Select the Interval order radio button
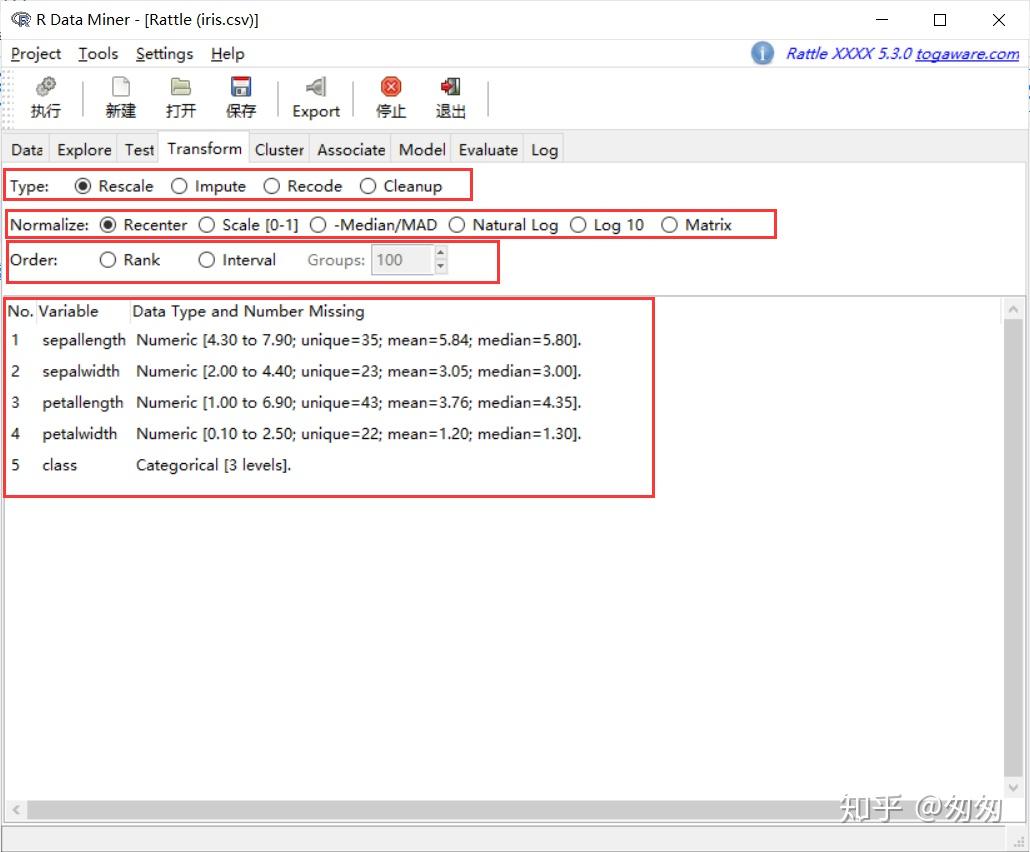1030x852 pixels. (206, 260)
